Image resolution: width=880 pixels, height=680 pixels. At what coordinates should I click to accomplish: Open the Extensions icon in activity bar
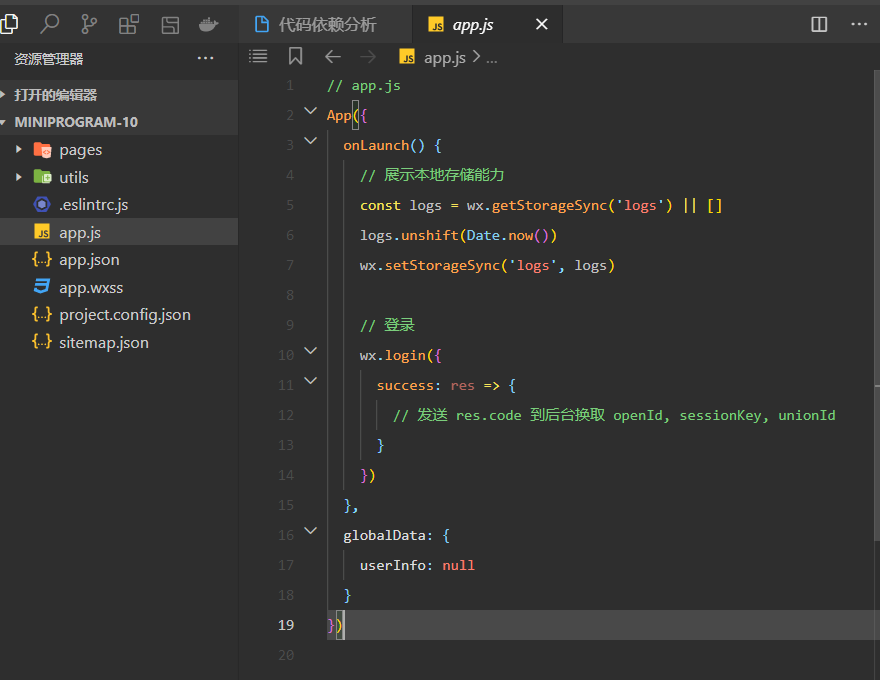[129, 24]
